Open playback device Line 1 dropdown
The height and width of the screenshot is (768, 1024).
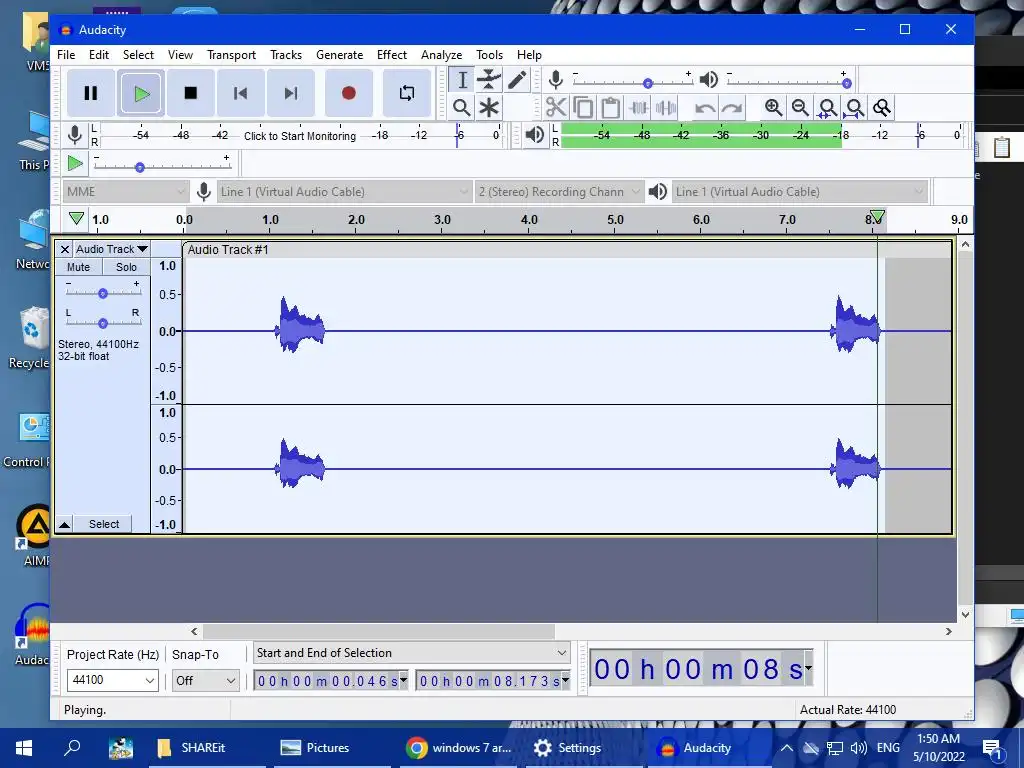point(799,192)
